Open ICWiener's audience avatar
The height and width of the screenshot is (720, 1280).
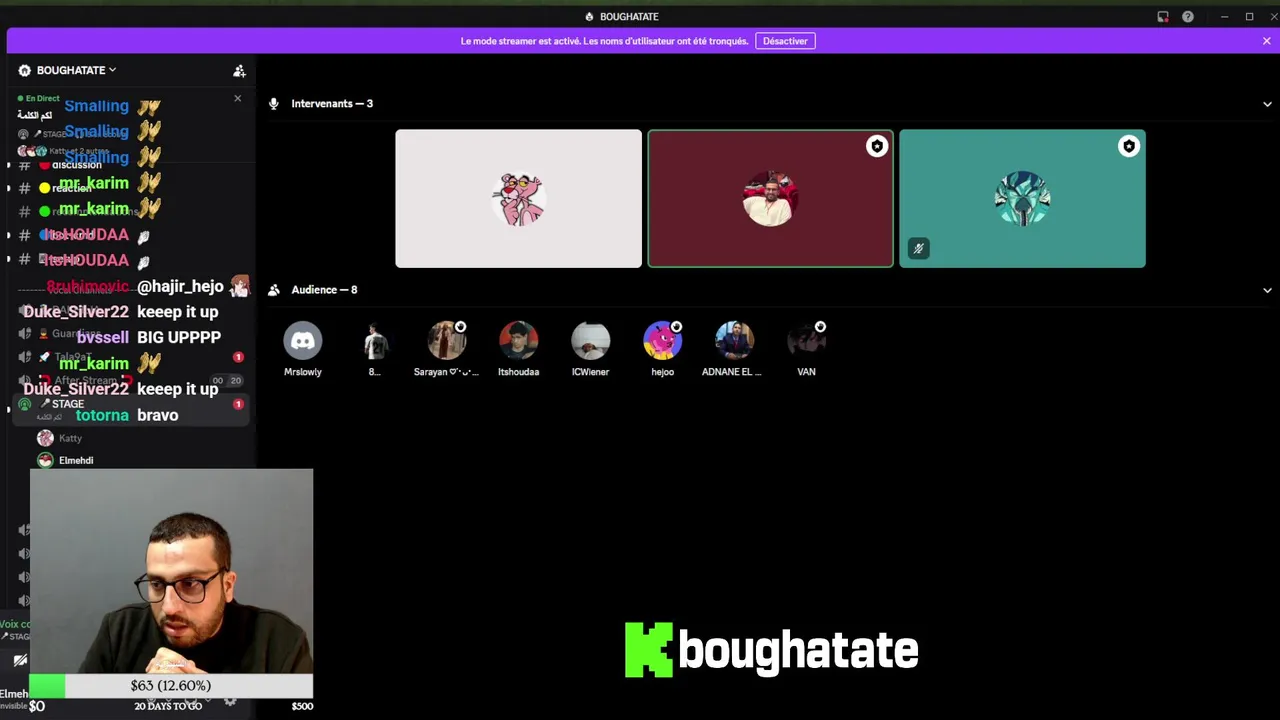(x=590, y=341)
